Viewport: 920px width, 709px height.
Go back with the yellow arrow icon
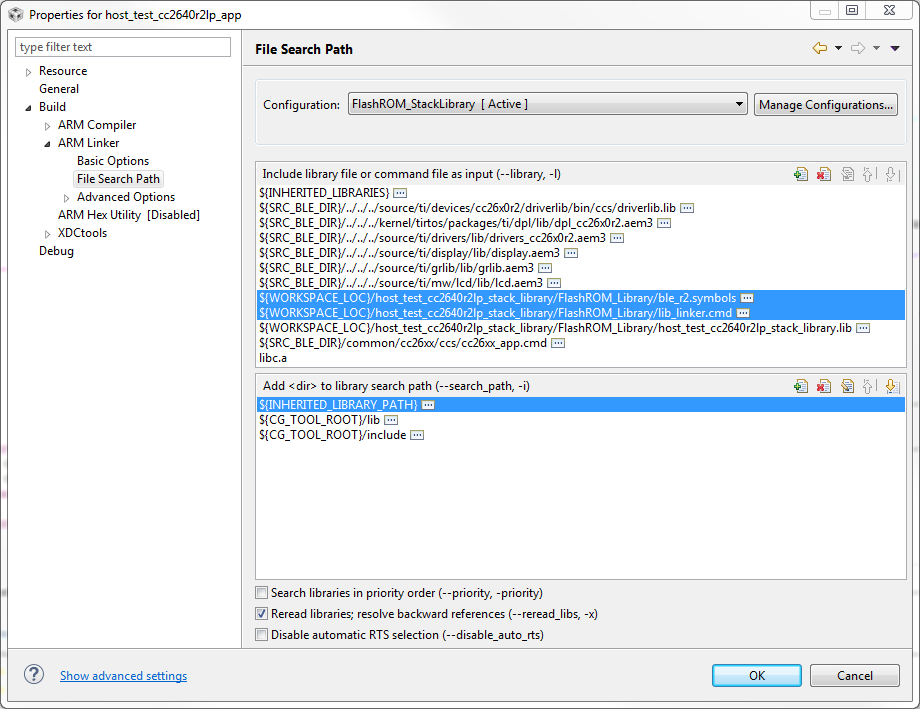[x=820, y=48]
